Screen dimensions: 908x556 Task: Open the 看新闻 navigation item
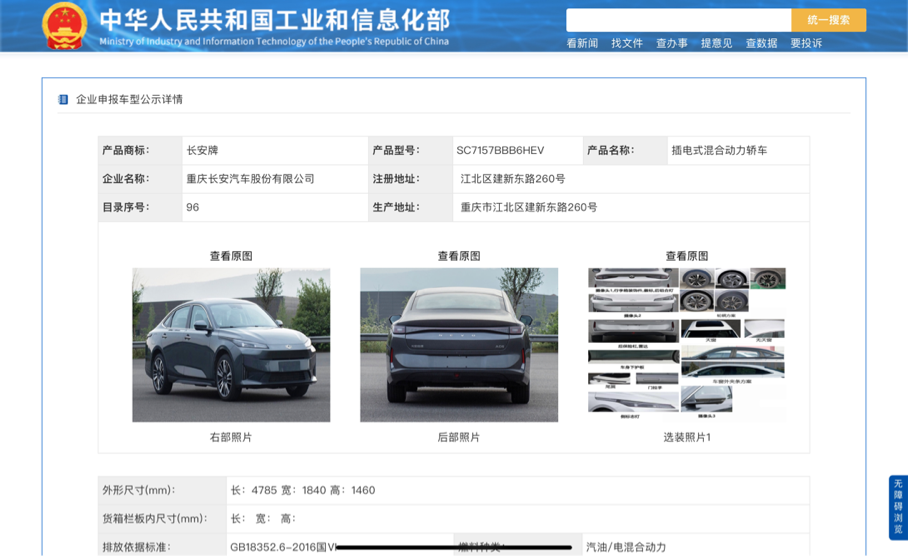(582, 43)
